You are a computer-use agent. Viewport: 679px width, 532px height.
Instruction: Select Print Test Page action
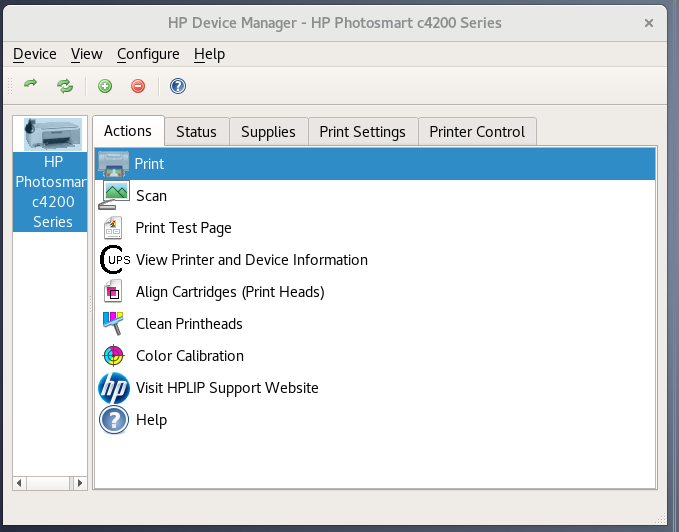point(183,228)
